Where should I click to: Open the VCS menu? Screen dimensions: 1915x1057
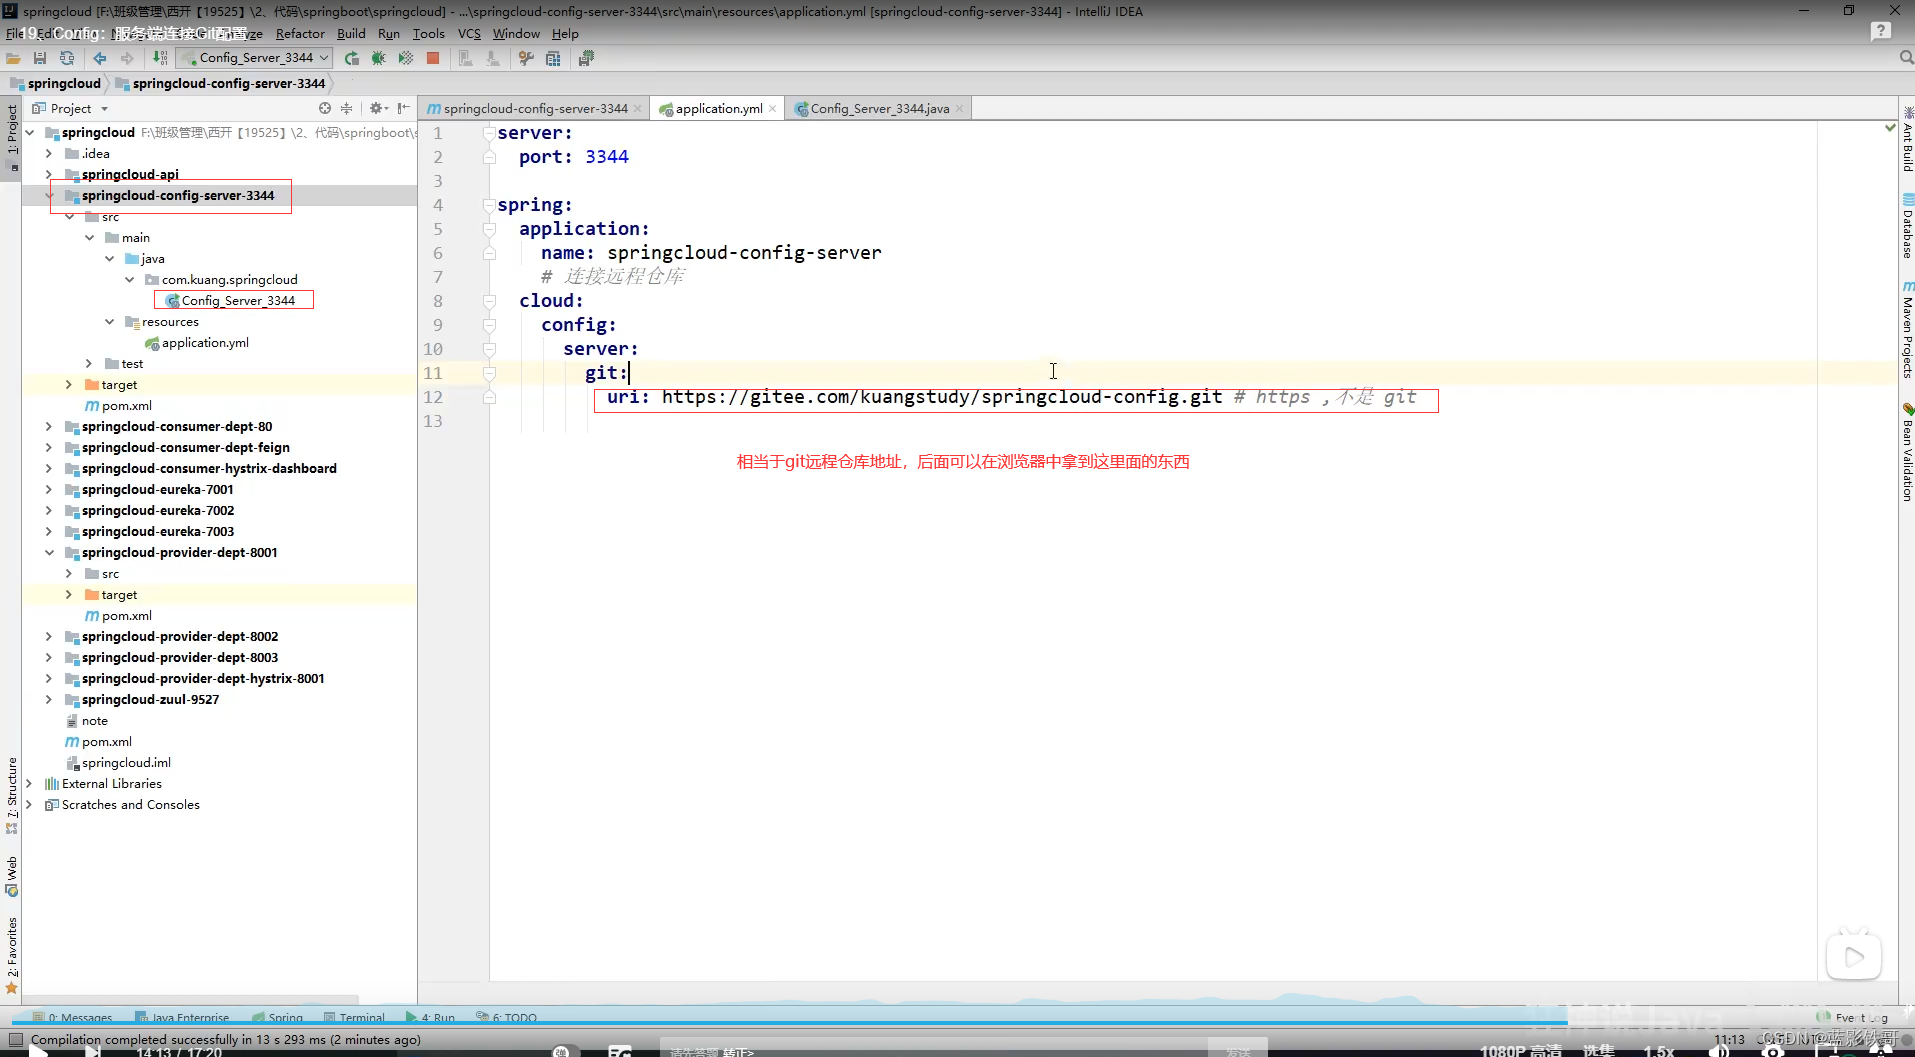click(x=469, y=33)
